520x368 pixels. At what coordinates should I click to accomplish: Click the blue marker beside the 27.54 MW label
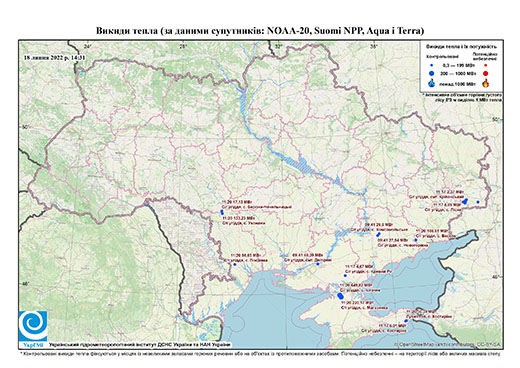(x=416, y=240)
